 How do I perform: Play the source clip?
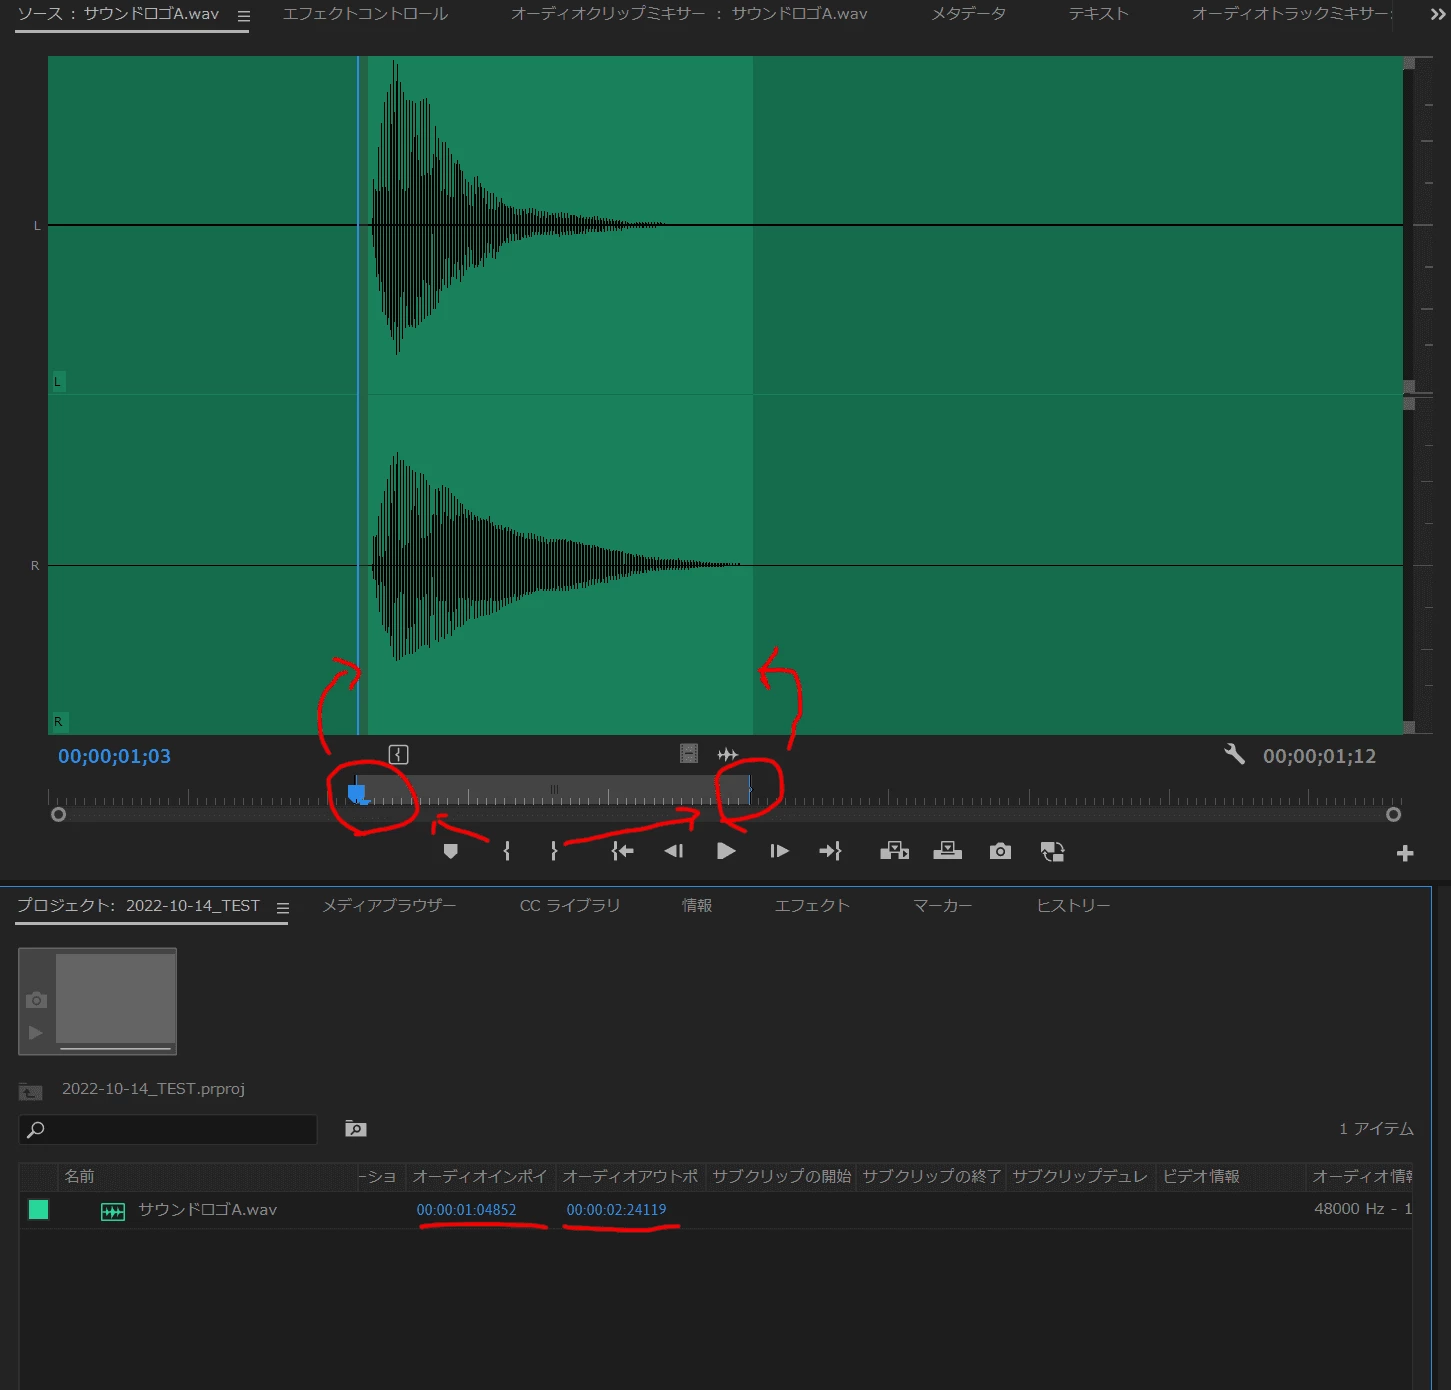[726, 851]
